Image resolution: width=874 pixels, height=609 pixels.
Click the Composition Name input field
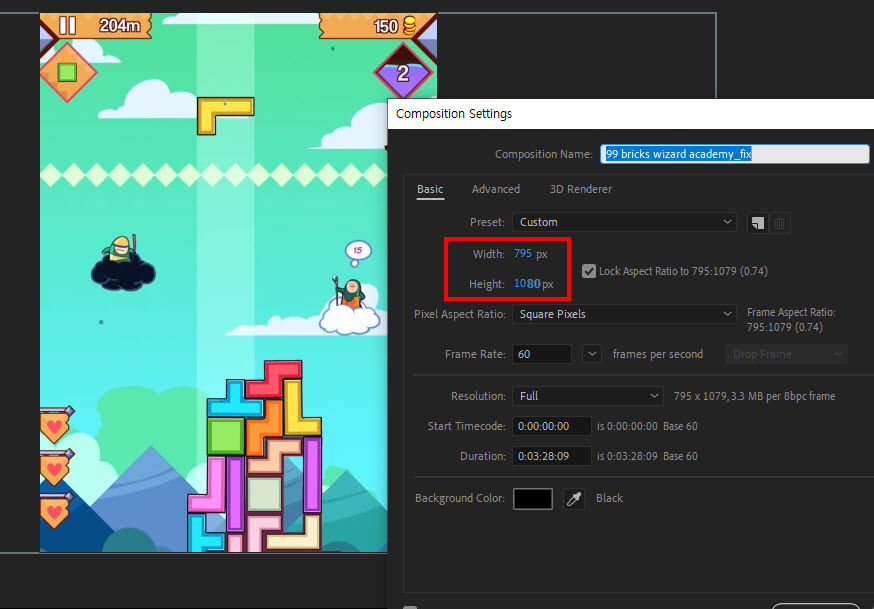(735, 154)
